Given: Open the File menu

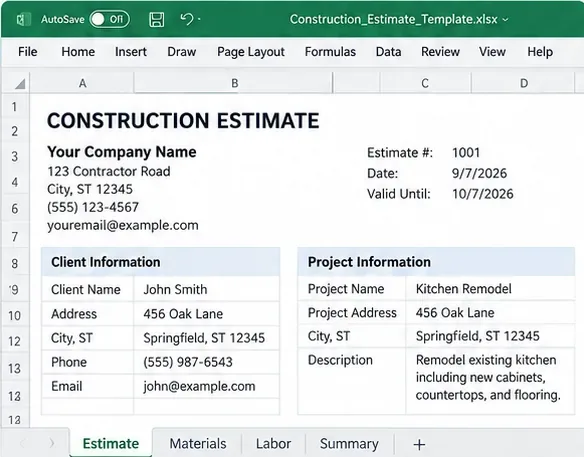Looking at the screenshot, I should pyautogui.click(x=28, y=51).
